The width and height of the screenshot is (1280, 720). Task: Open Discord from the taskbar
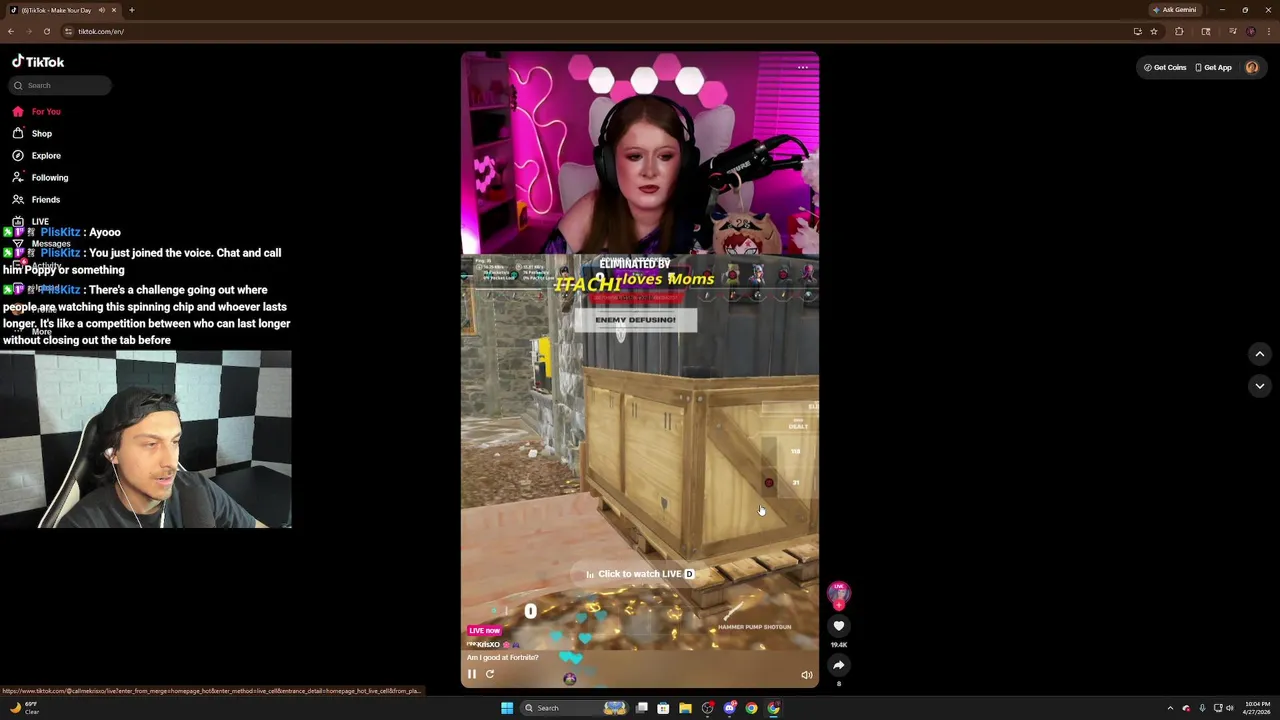[730, 708]
